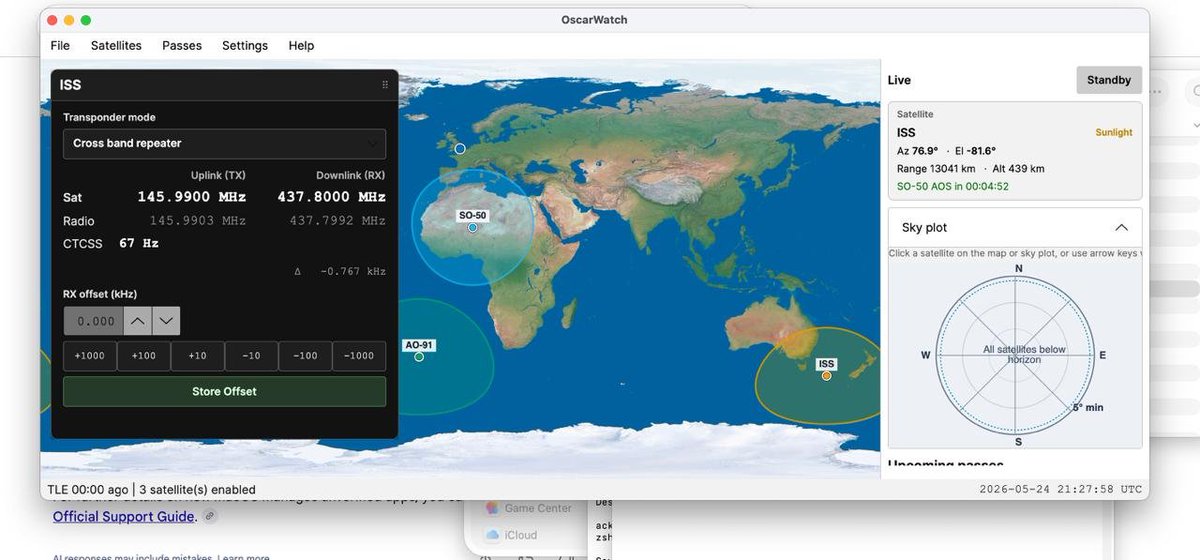Click the uplink 145.9900 MHz value
Image resolution: width=1200 pixels, height=560 pixels.
coord(192,197)
